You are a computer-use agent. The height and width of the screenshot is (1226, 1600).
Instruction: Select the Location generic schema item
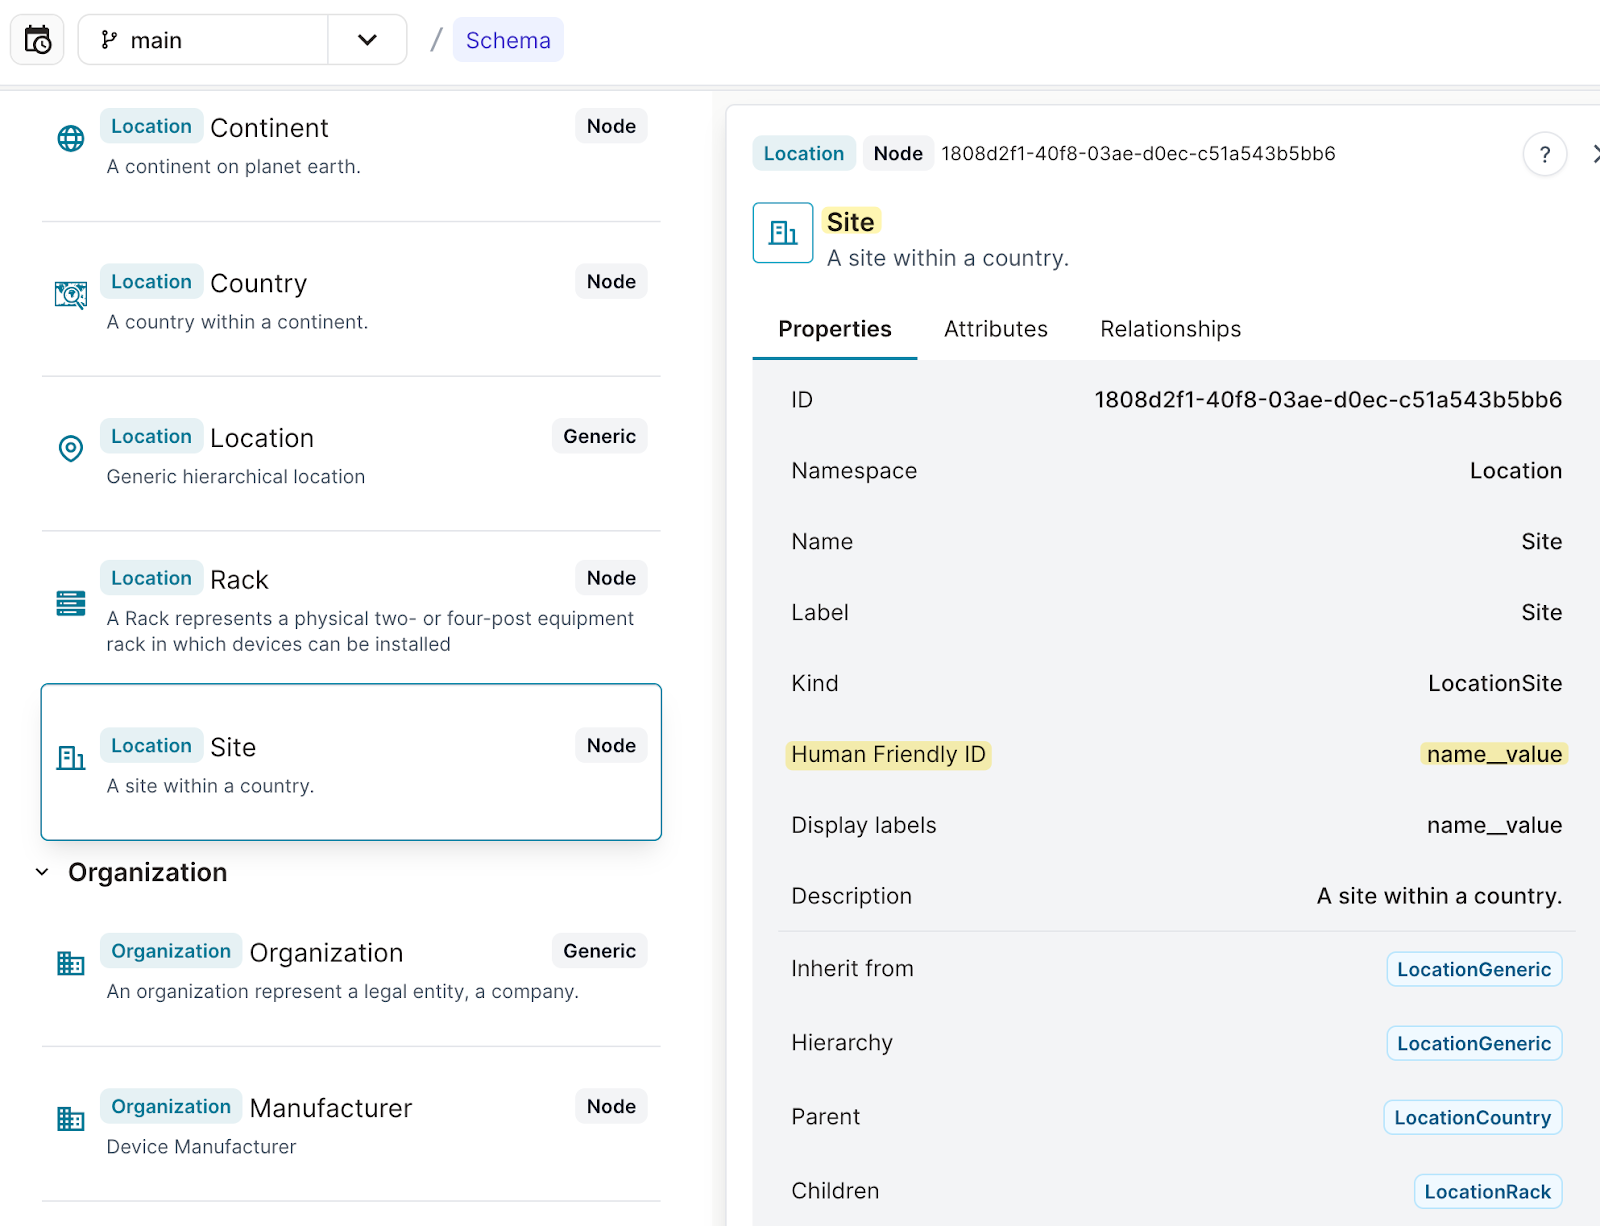(351, 455)
